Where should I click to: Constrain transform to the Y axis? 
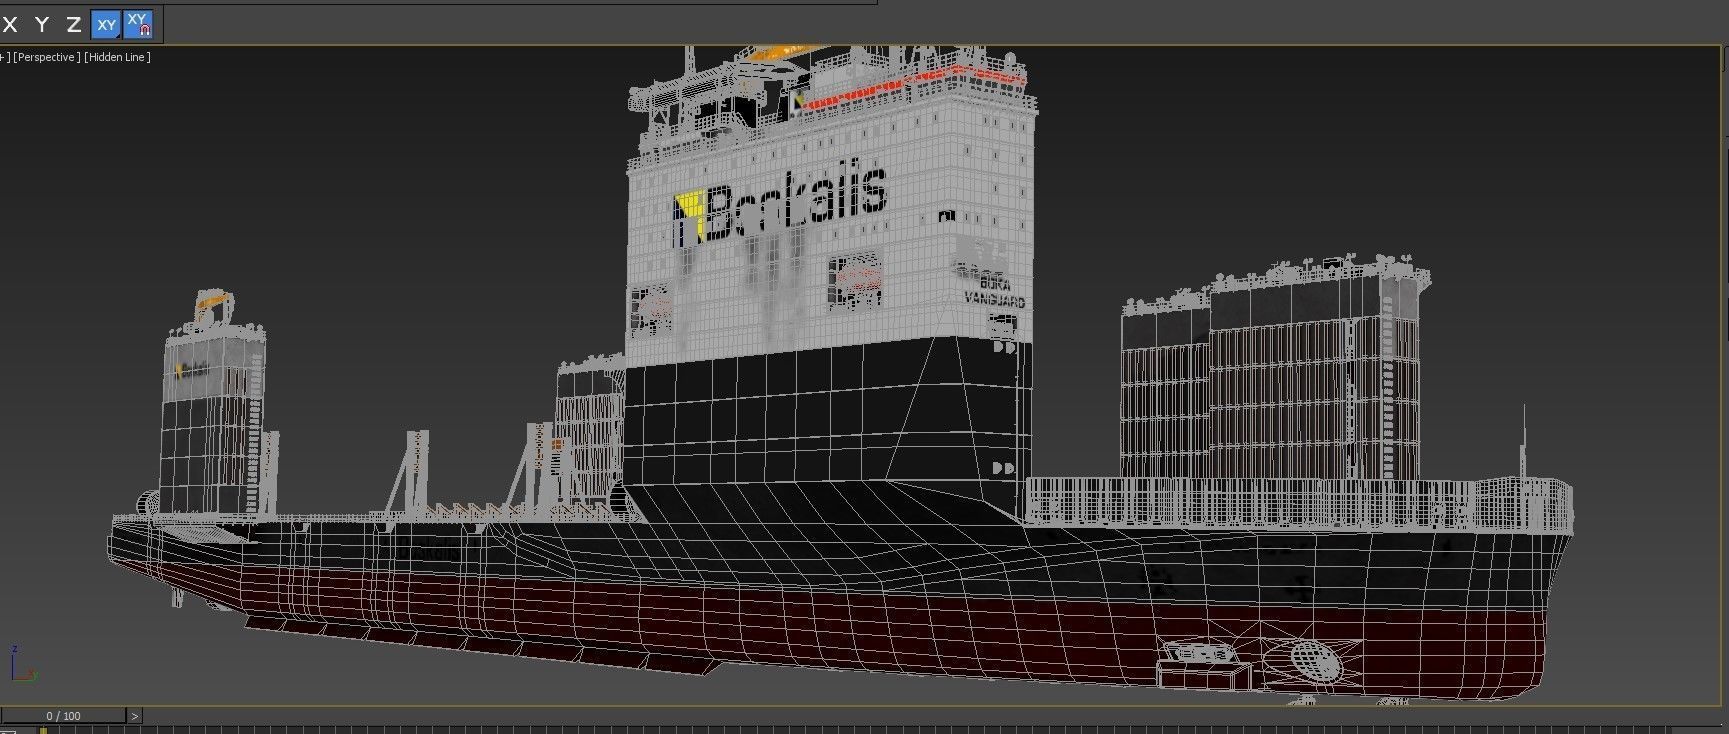point(42,25)
